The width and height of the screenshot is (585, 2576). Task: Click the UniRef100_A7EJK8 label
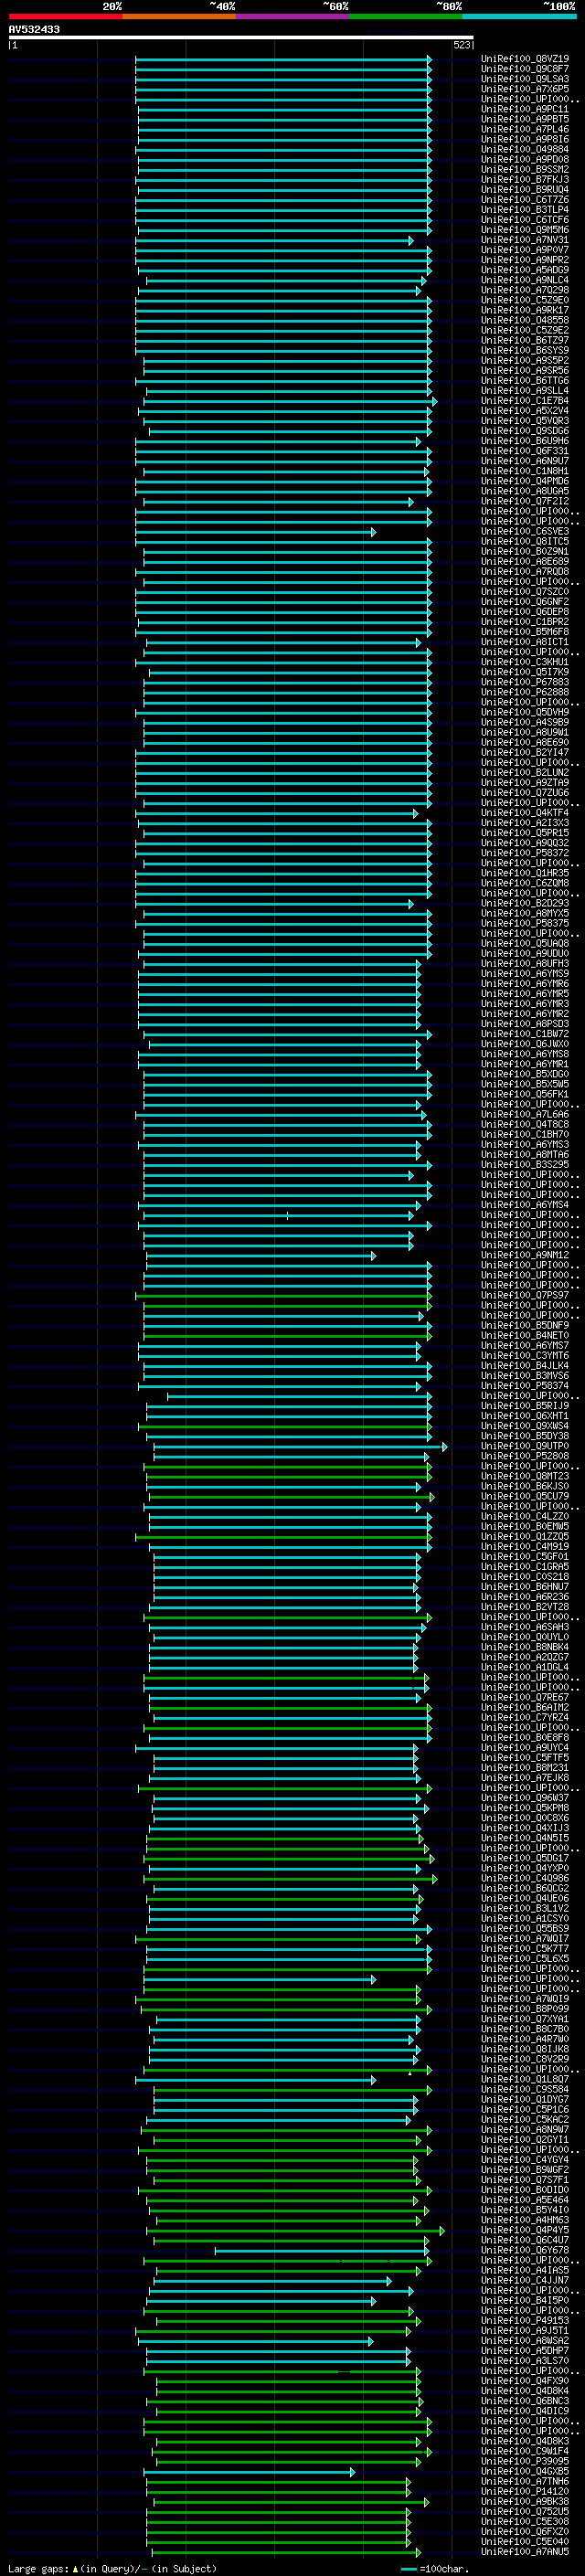click(525, 1778)
